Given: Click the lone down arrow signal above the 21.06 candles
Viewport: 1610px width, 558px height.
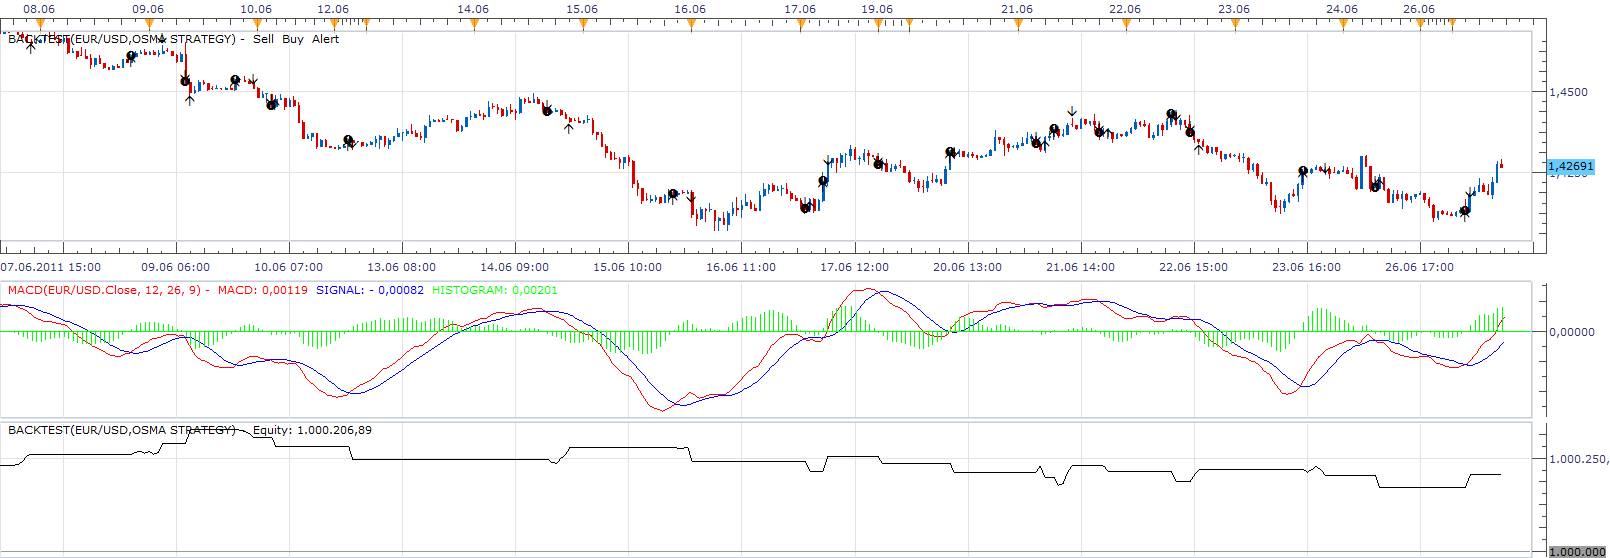Looking at the screenshot, I should 1072,112.
